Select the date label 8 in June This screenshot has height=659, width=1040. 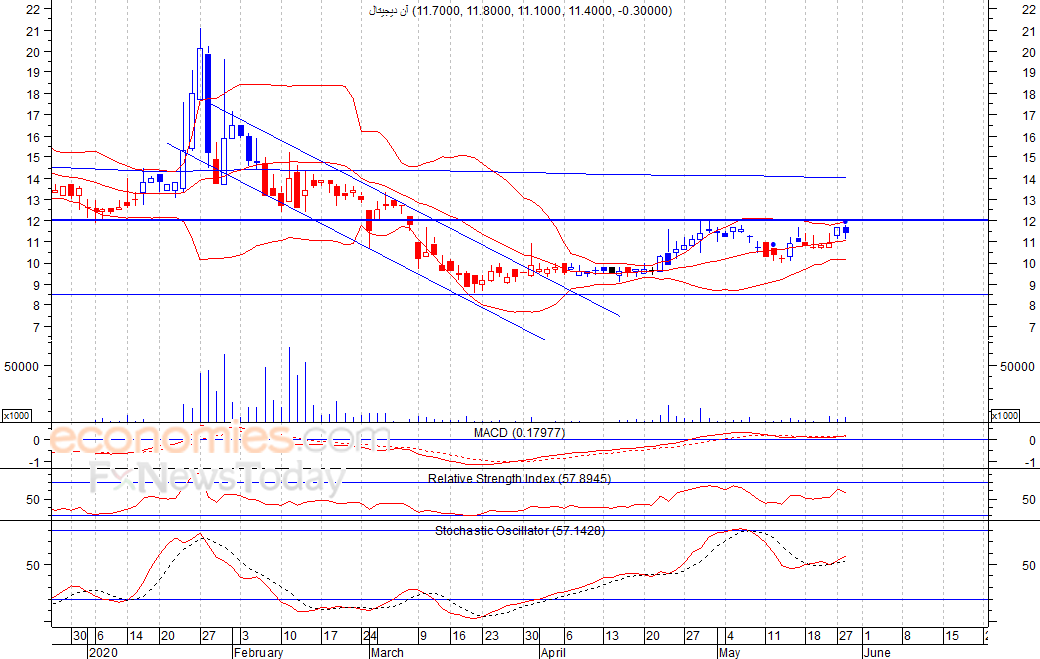[x=907, y=636]
